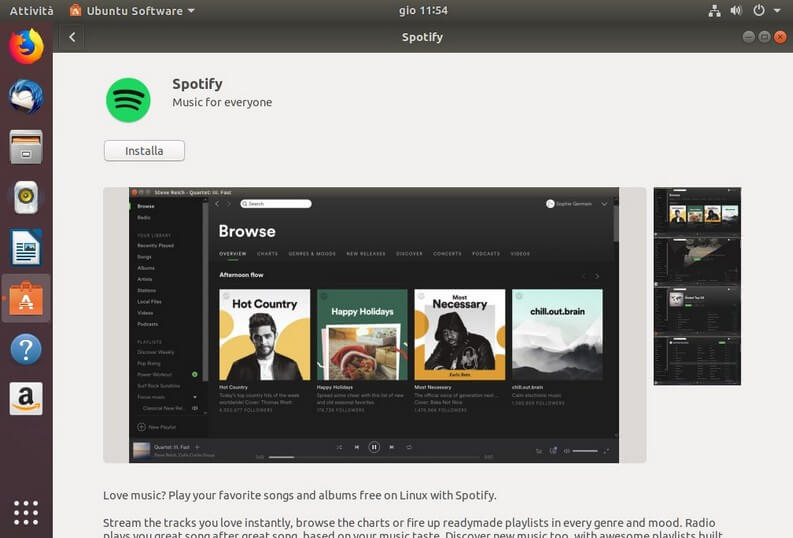Open the volume indicator in top bar
The width and height of the screenshot is (793, 538).
point(736,11)
